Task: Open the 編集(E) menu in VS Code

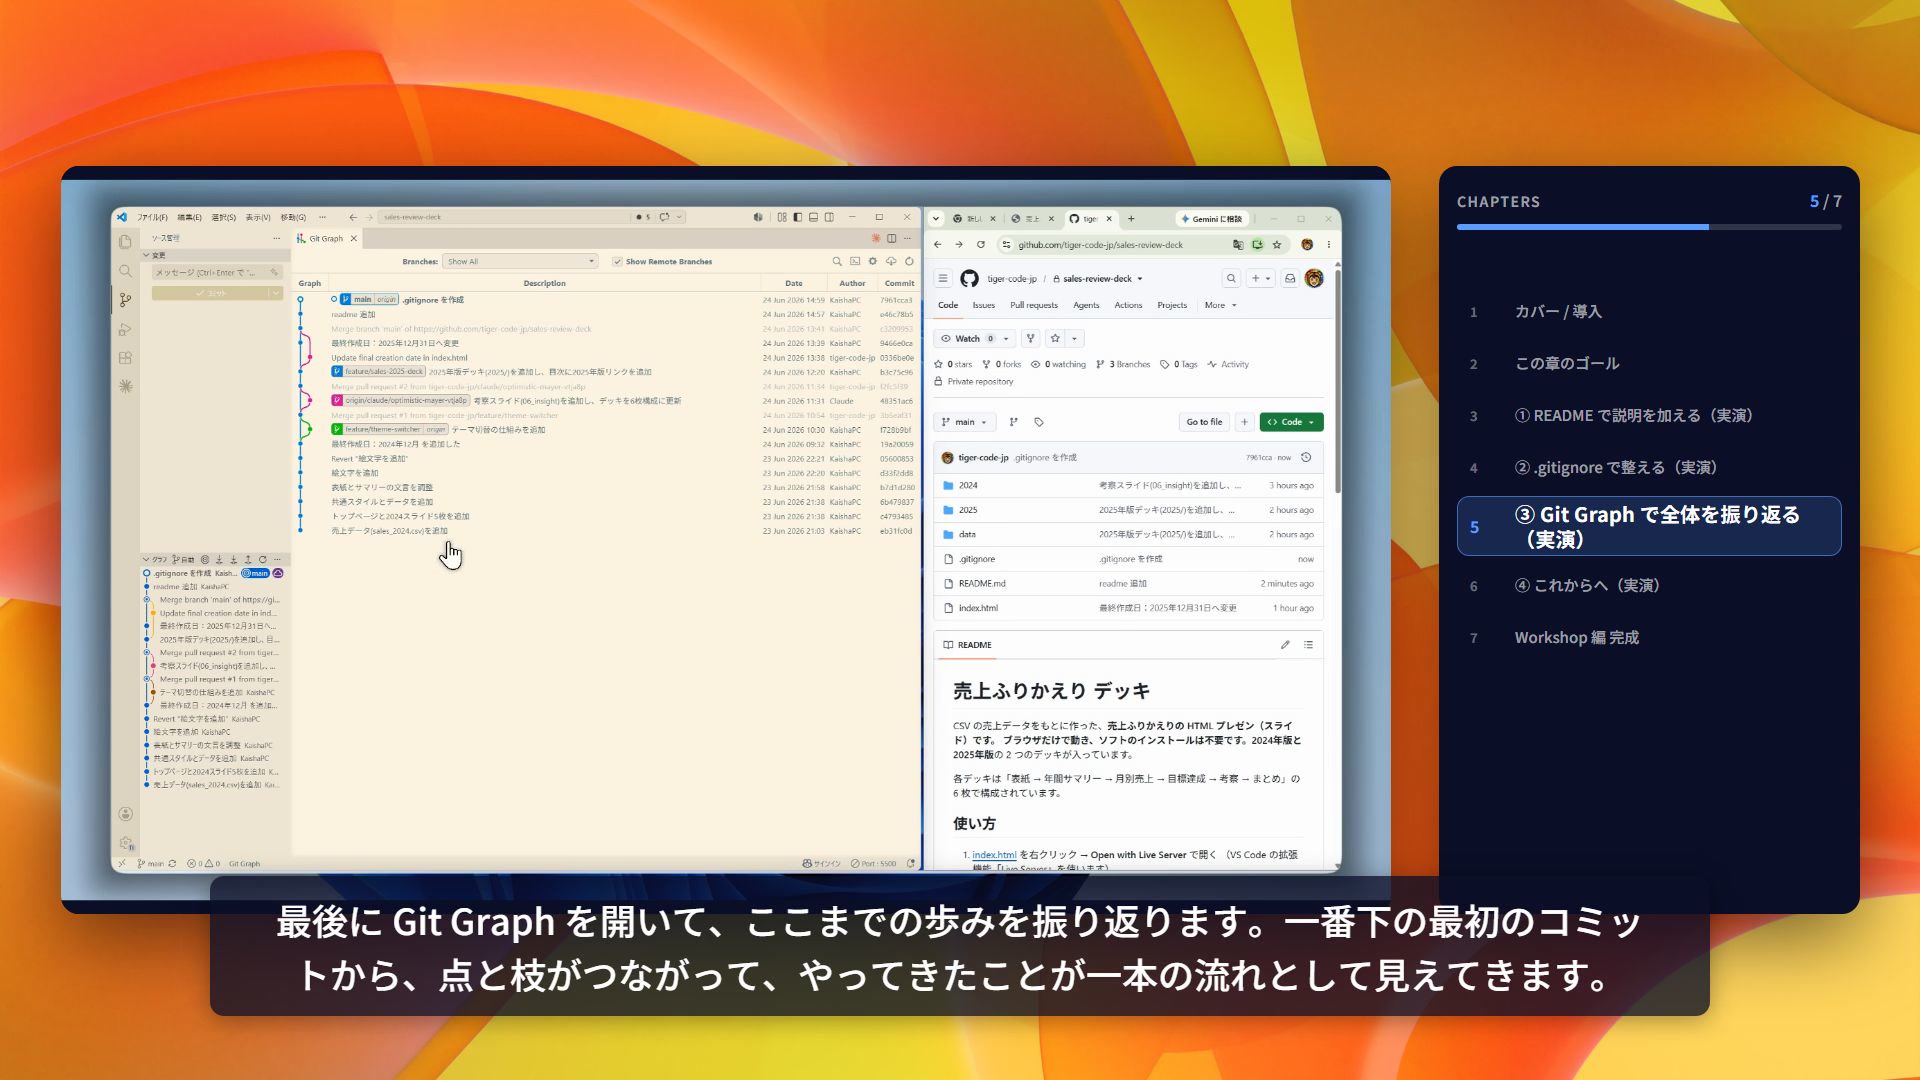Action: 189,217
